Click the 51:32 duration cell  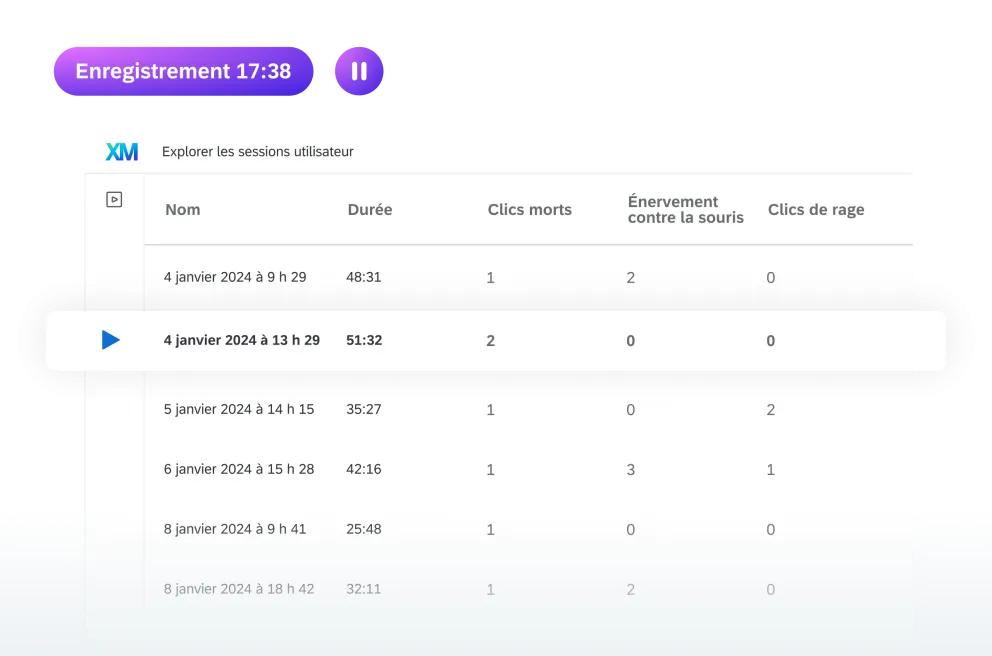364,340
